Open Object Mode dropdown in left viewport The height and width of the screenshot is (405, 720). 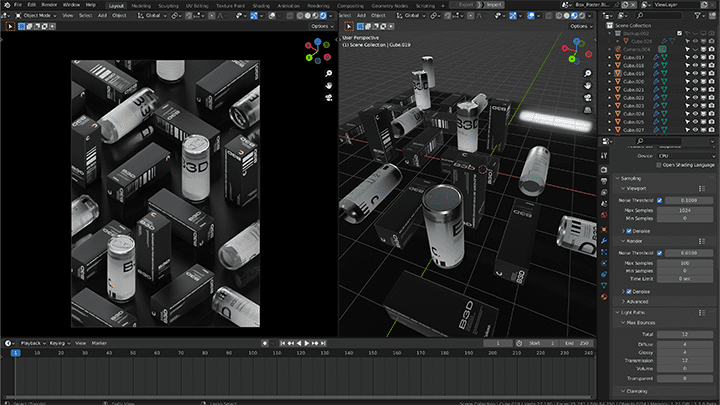point(36,16)
